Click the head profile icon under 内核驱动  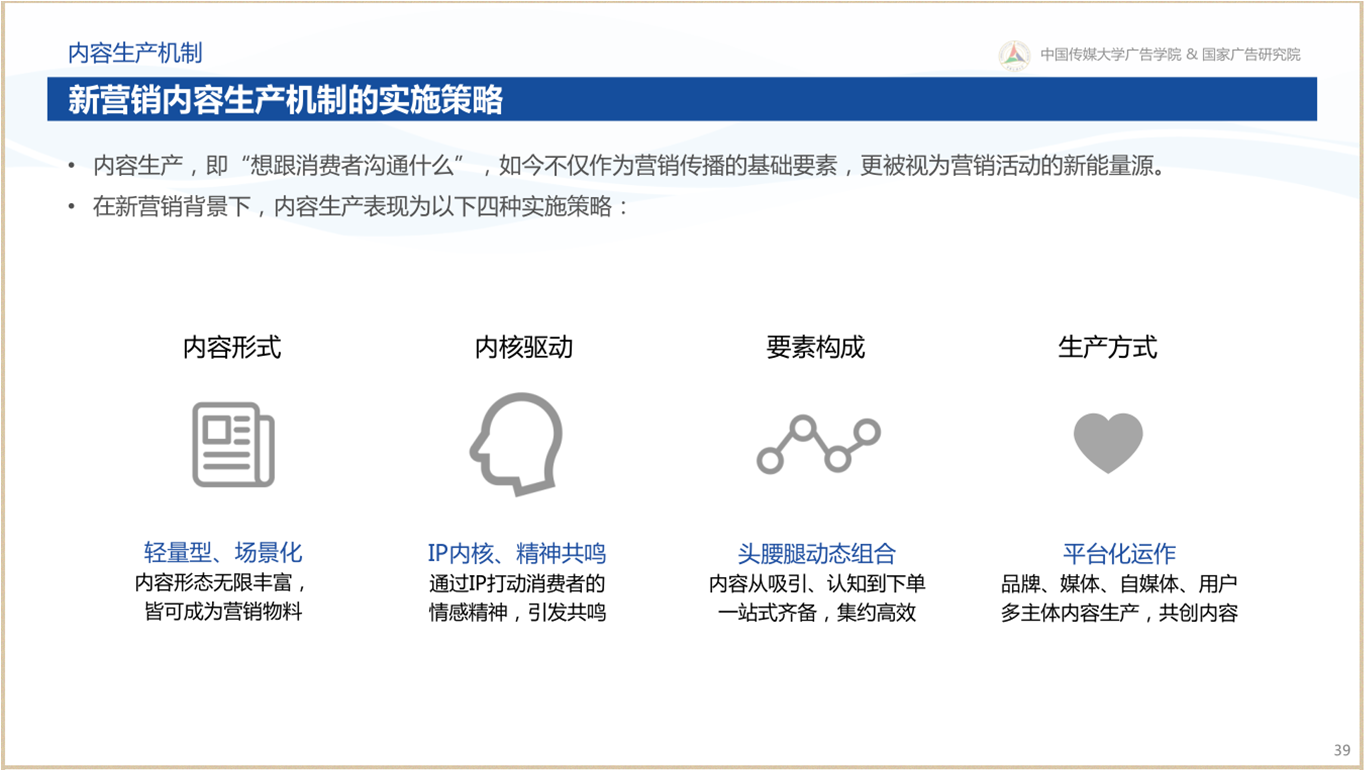click(x=517, y=444)
